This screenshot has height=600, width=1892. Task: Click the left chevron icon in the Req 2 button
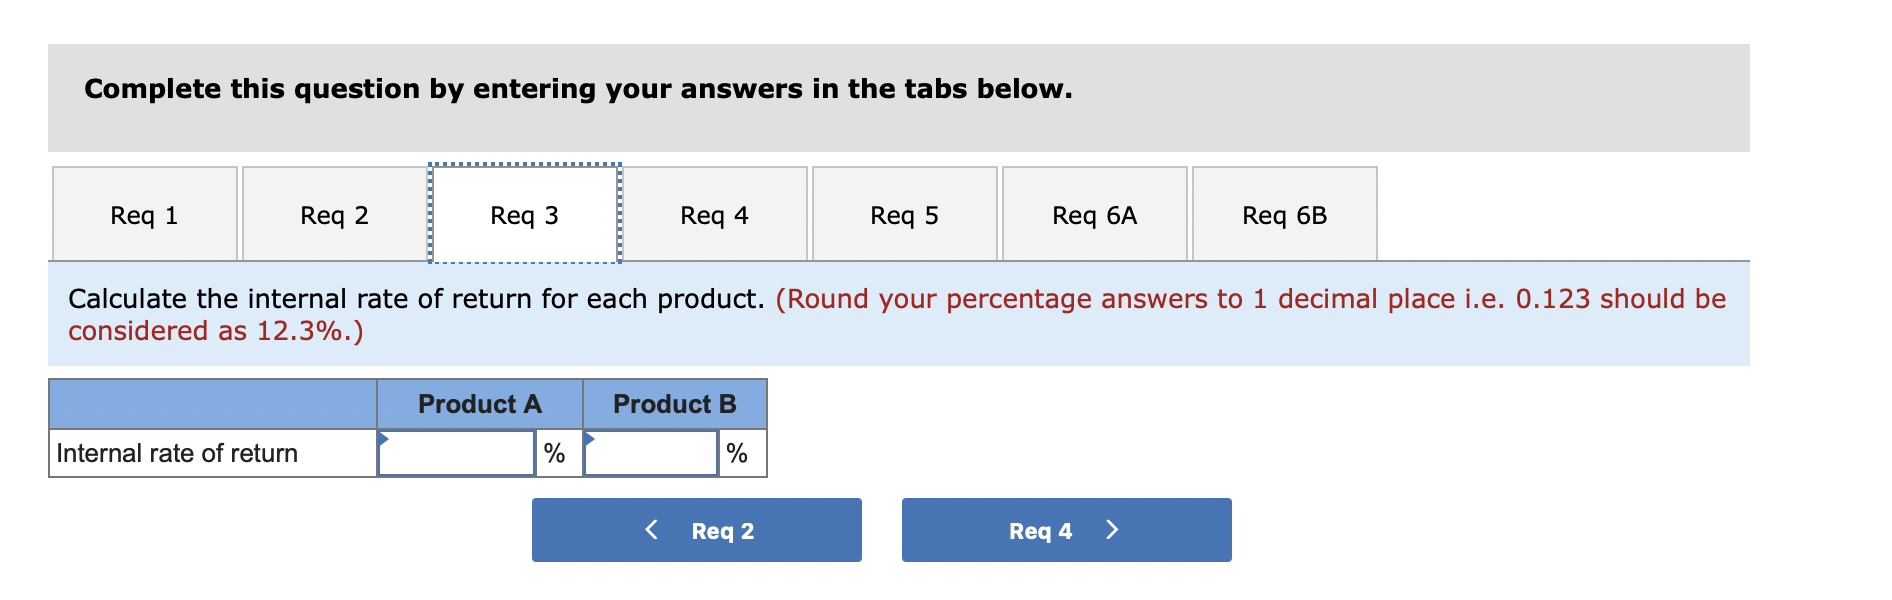[651, 529]
